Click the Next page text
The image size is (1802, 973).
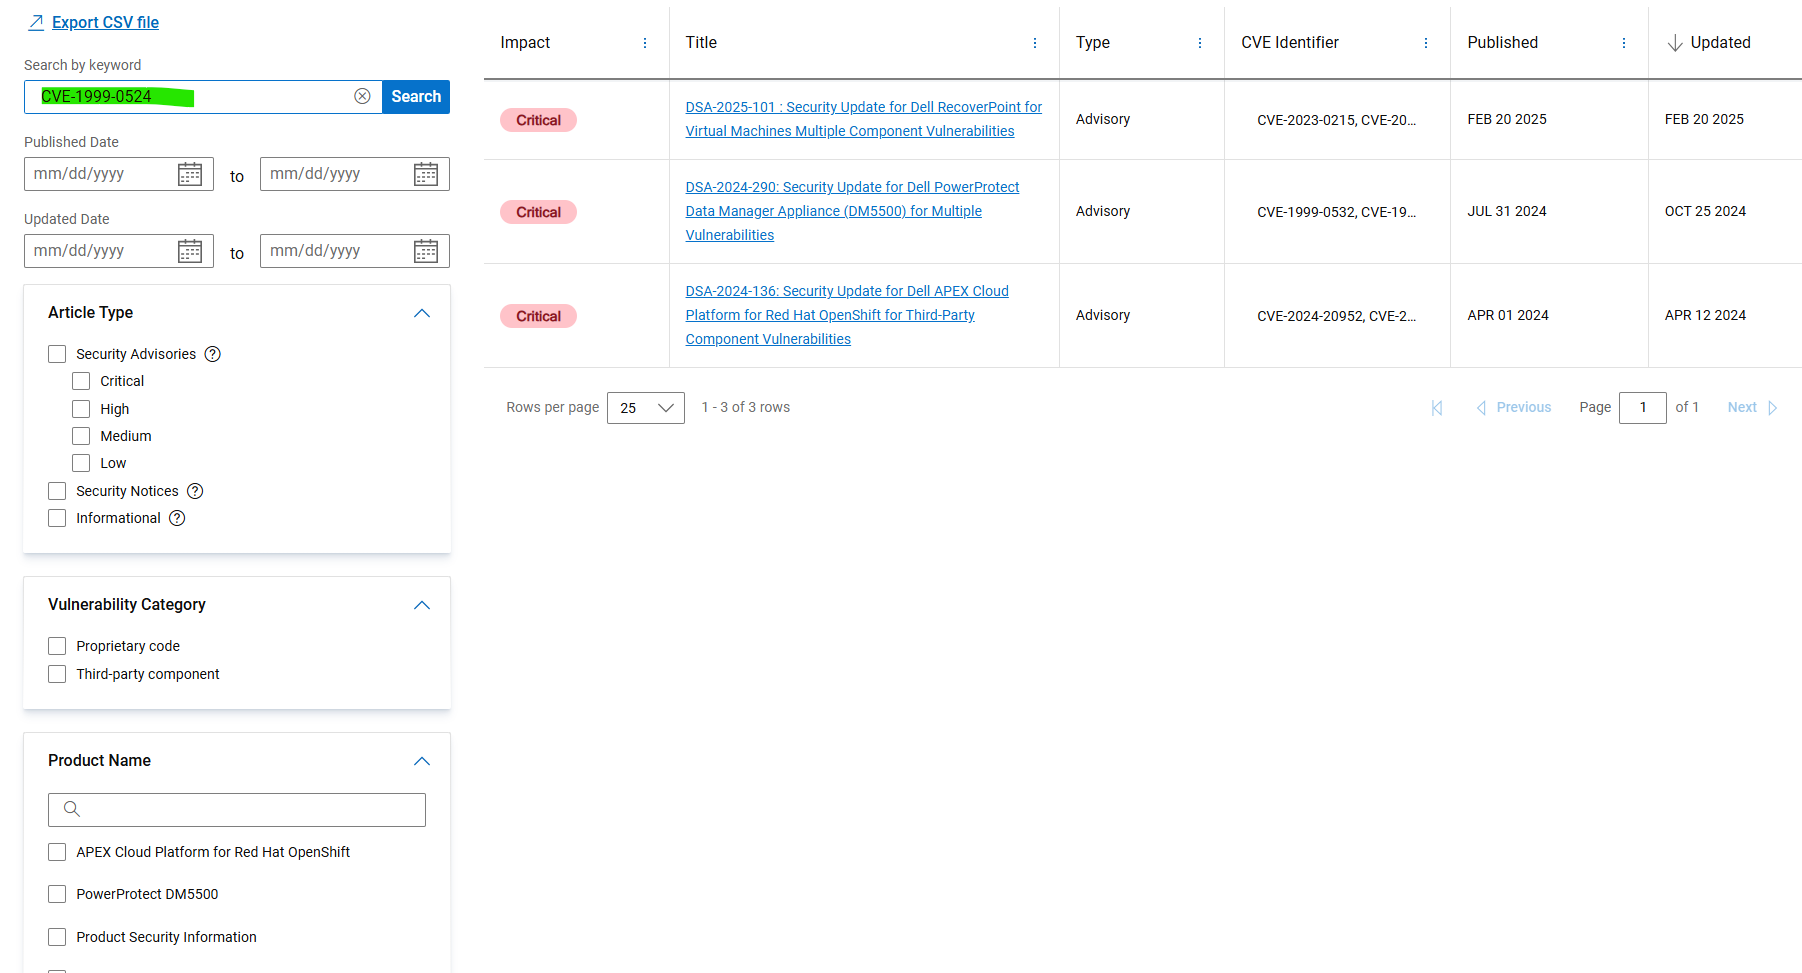[x=1742, y=407]
